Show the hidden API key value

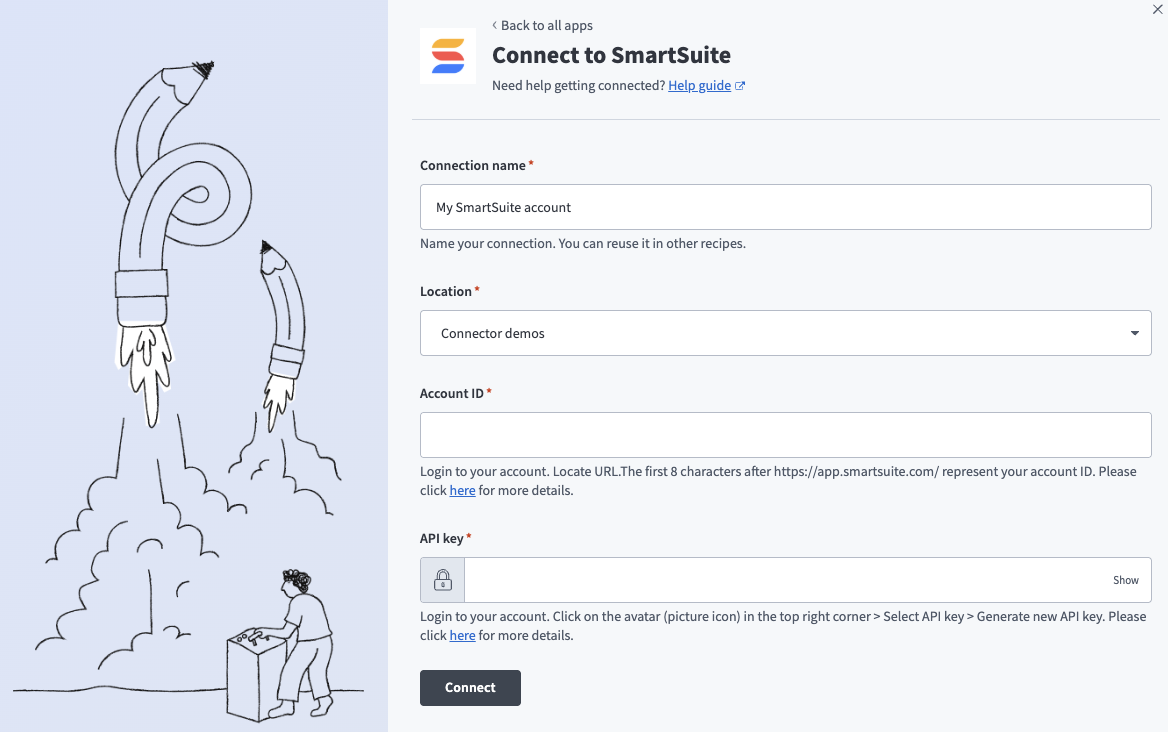click(1125, 580)
